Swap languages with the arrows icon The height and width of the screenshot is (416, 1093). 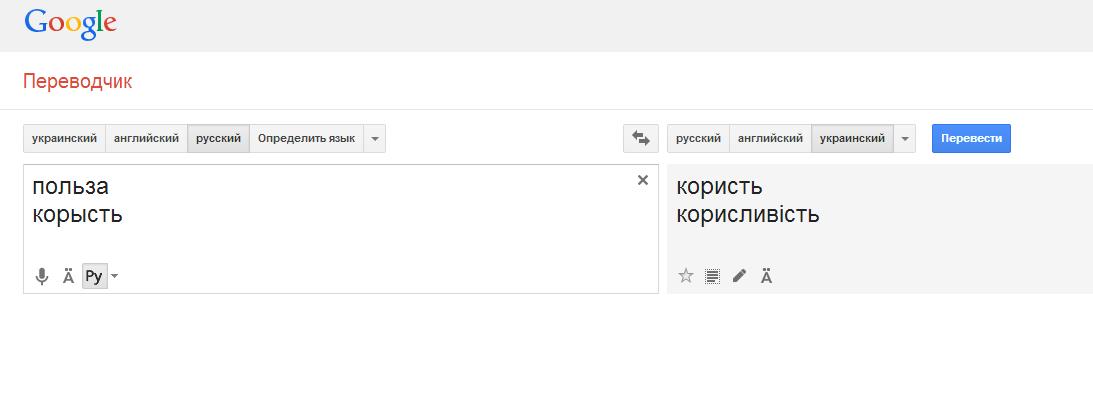(x=640, y=138)
